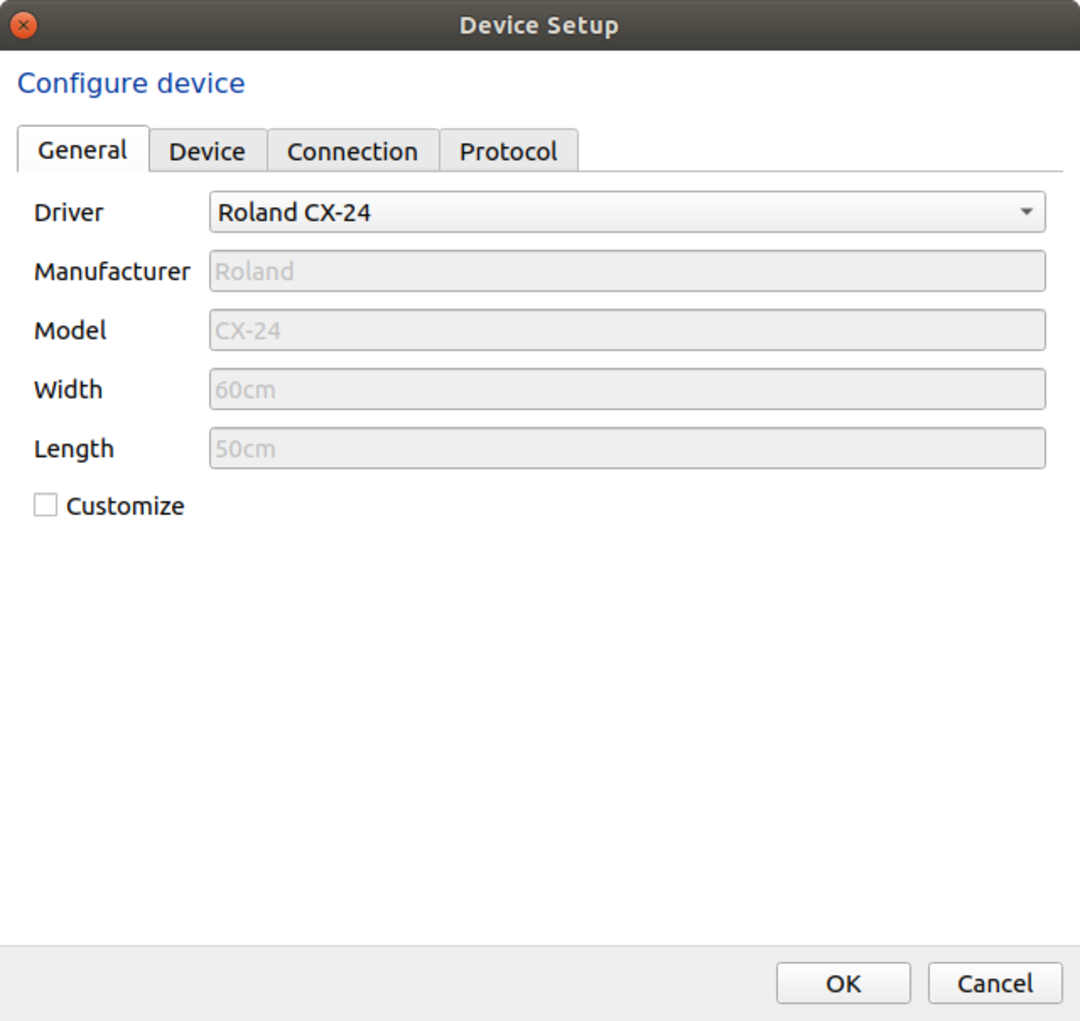
Task: Click the Driver label
Action: click(69, 213)
